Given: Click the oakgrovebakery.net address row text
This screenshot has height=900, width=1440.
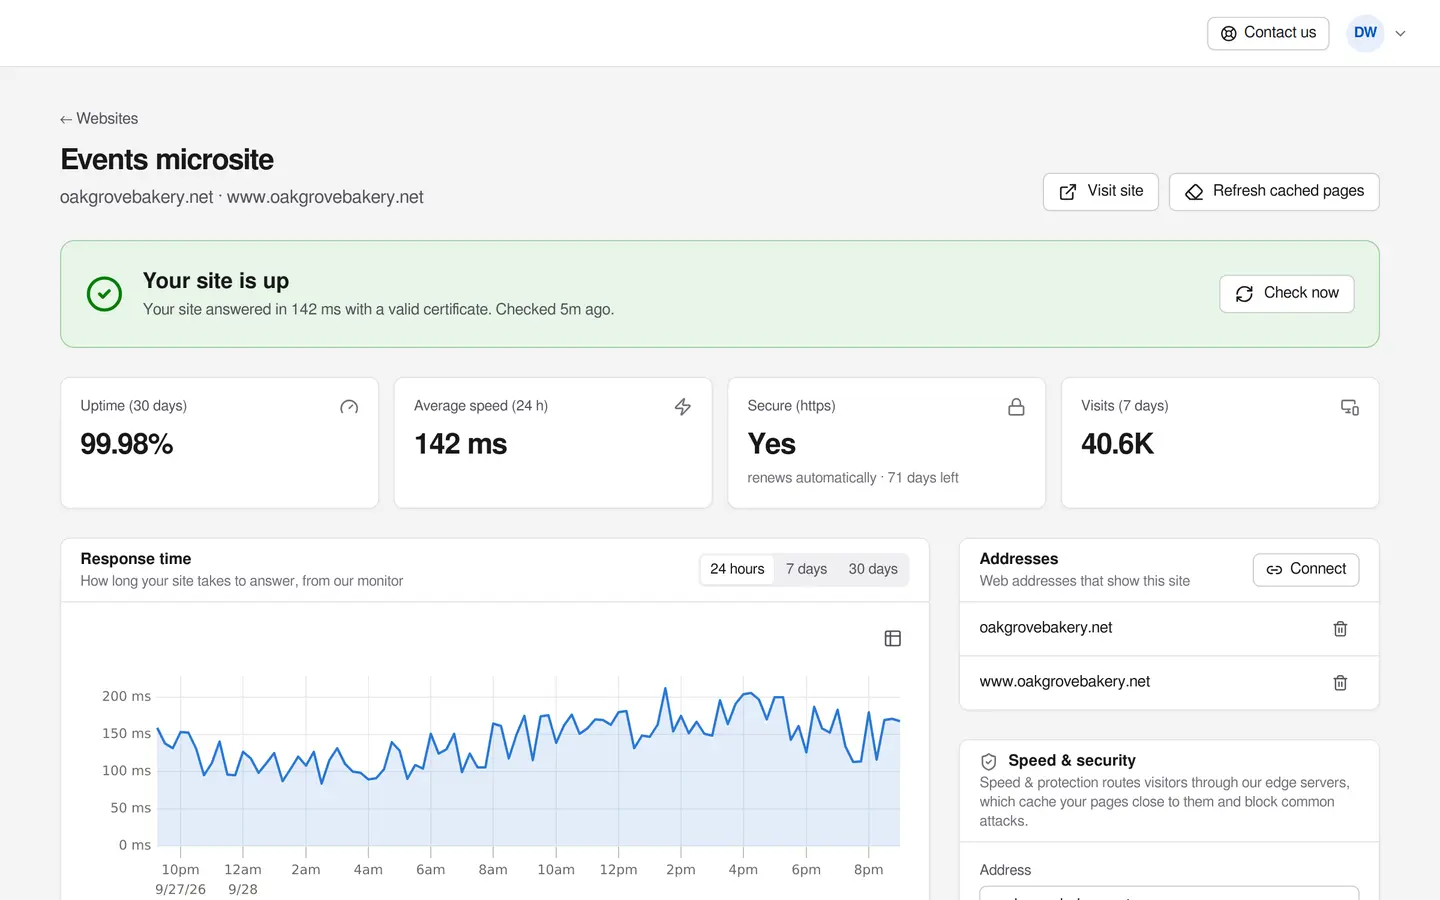Looking at the screenshot, I should coord(1046,628).
